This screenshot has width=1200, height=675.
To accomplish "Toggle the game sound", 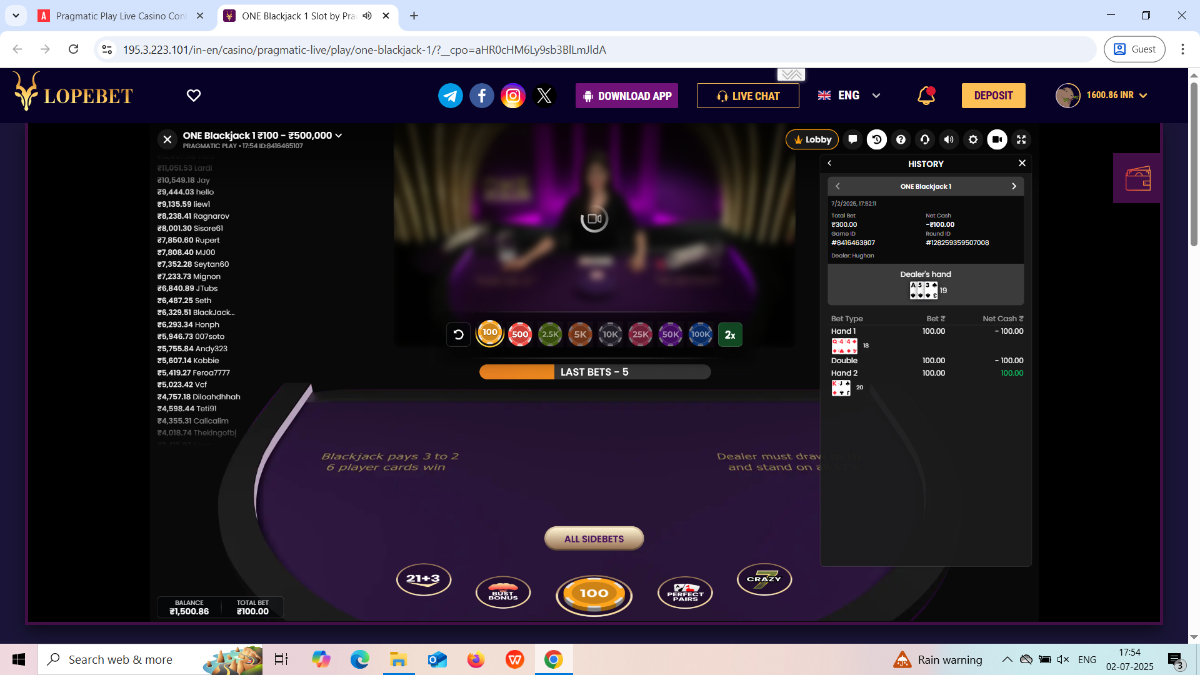I will click(949, 139).
